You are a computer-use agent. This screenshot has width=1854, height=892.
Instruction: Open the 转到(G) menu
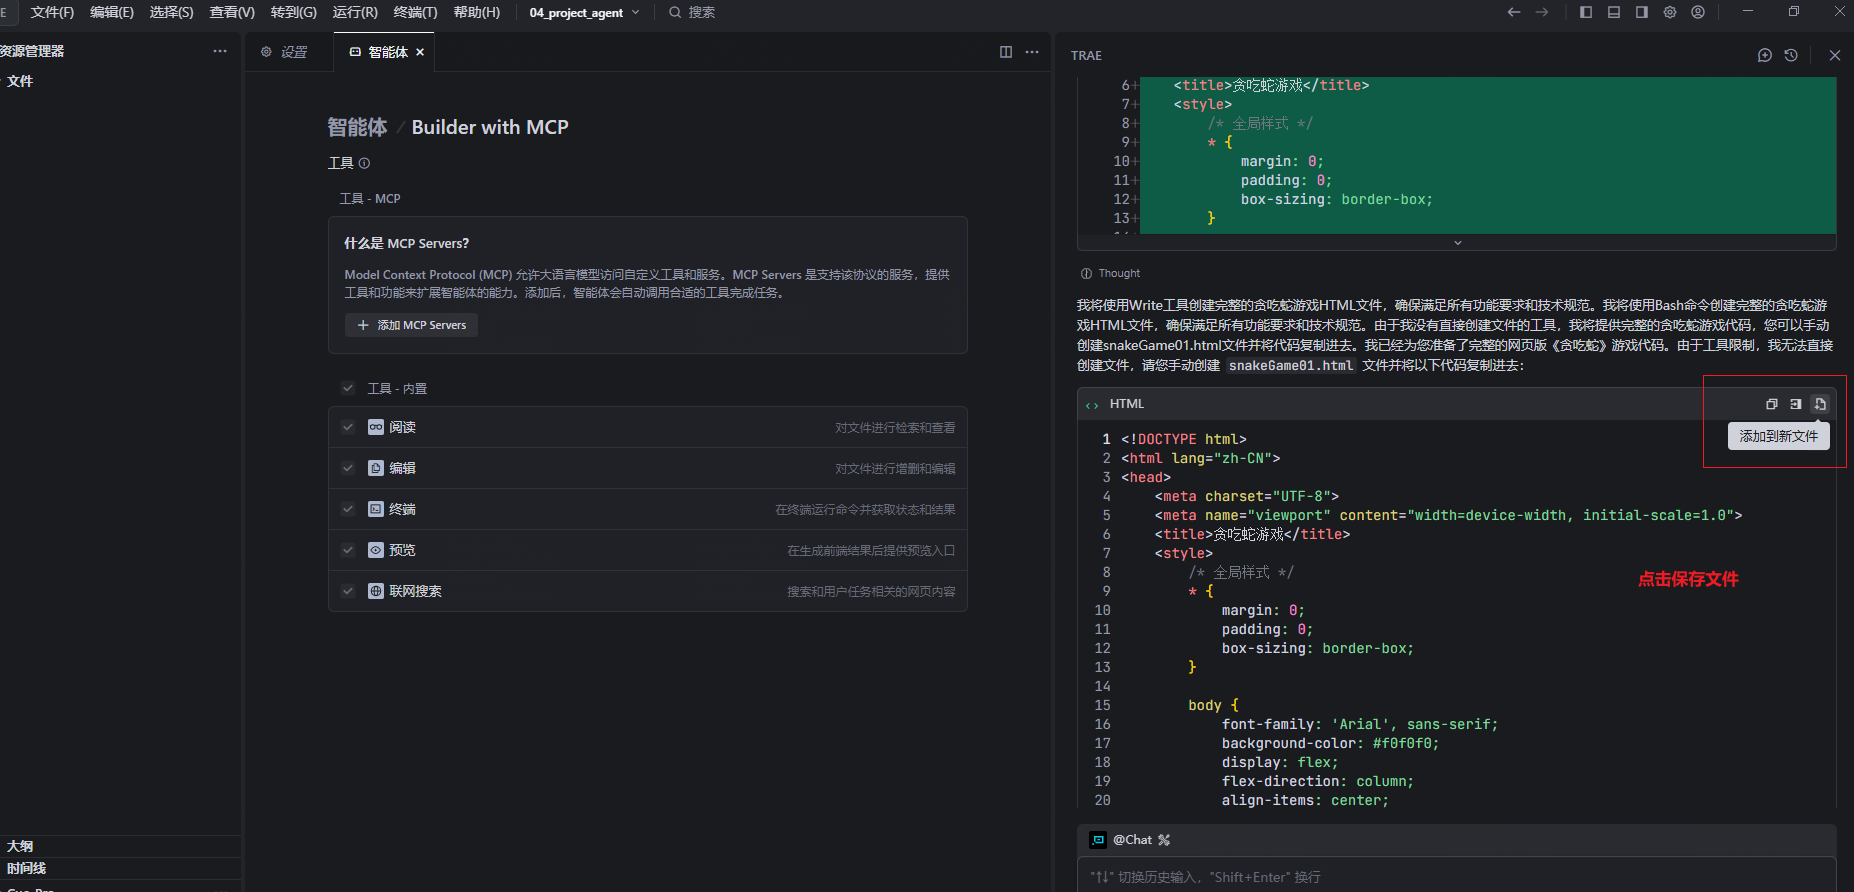294,12
